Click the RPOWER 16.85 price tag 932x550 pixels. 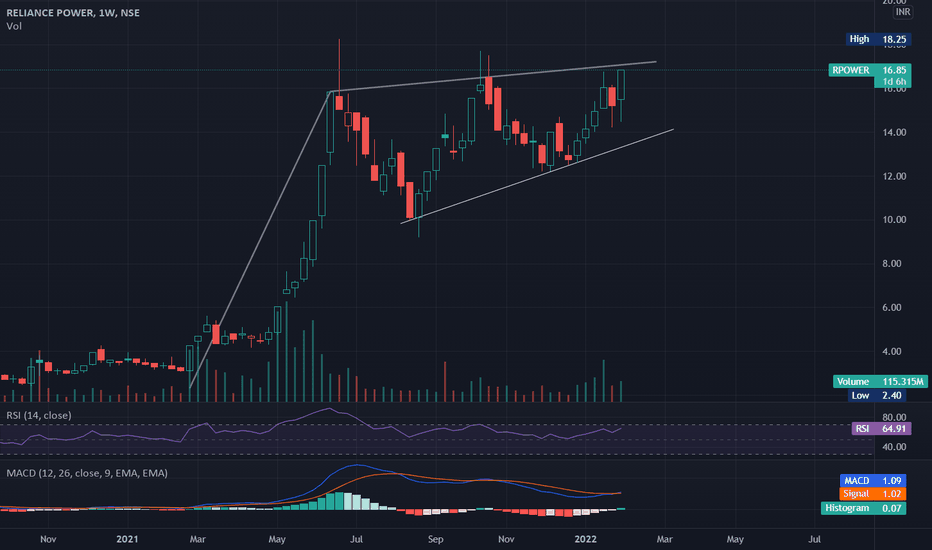pyautogui.click(x=870, y=70)
